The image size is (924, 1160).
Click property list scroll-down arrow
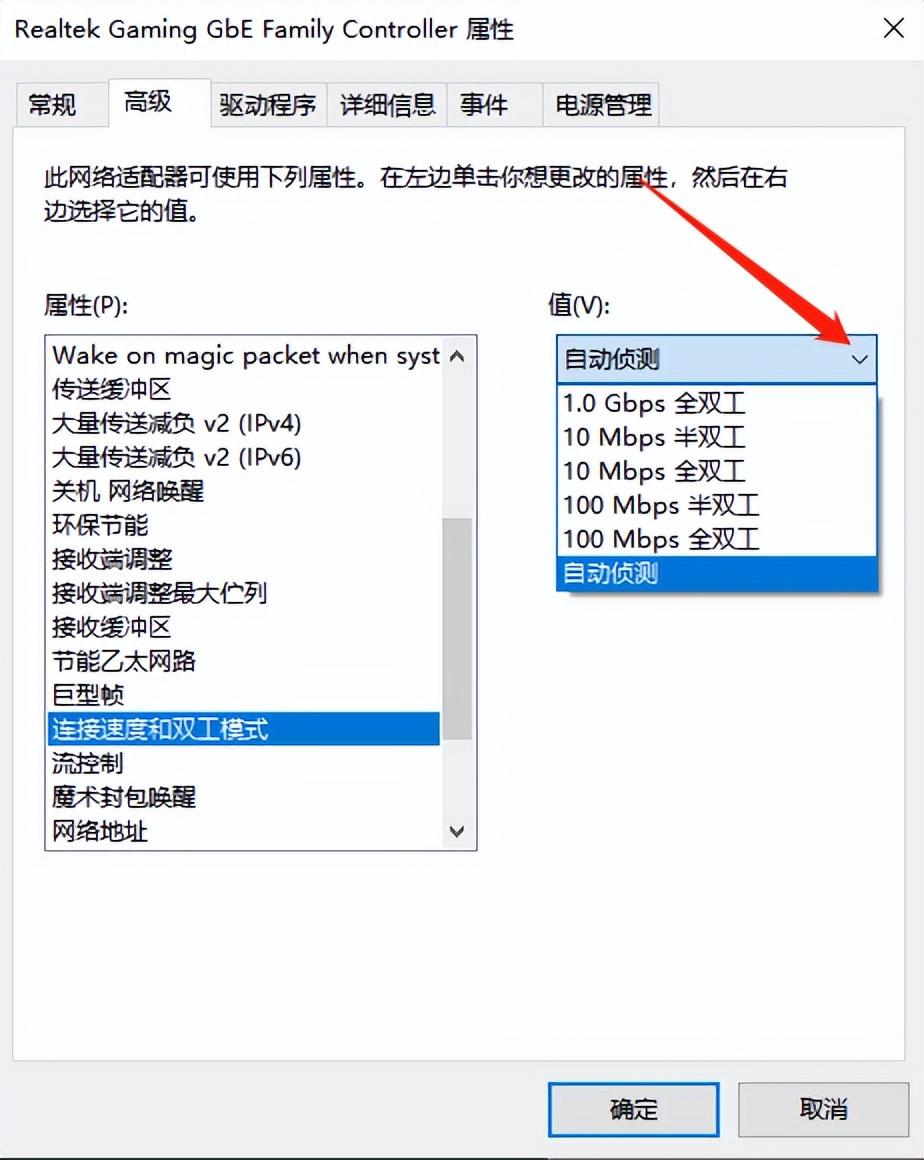point(457,832)
